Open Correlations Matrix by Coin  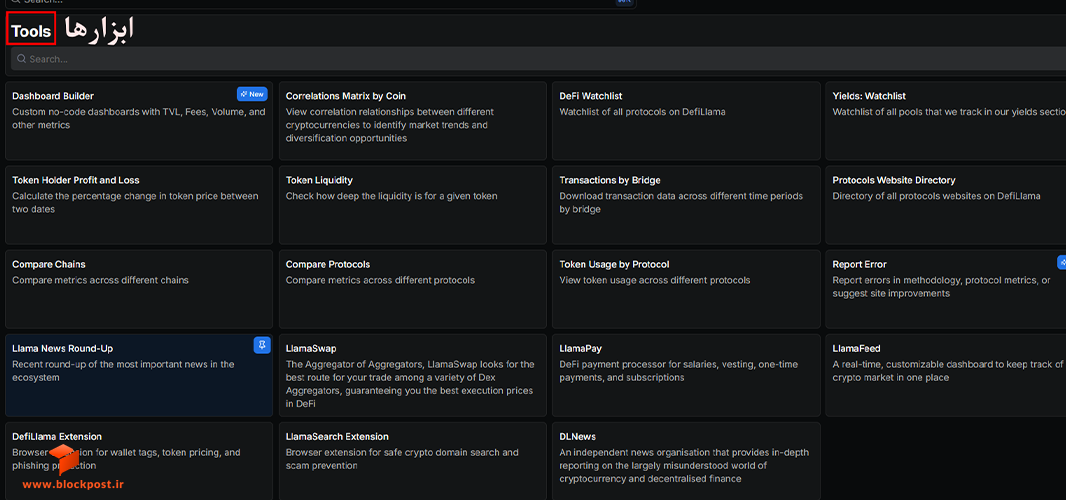(413, 121)
